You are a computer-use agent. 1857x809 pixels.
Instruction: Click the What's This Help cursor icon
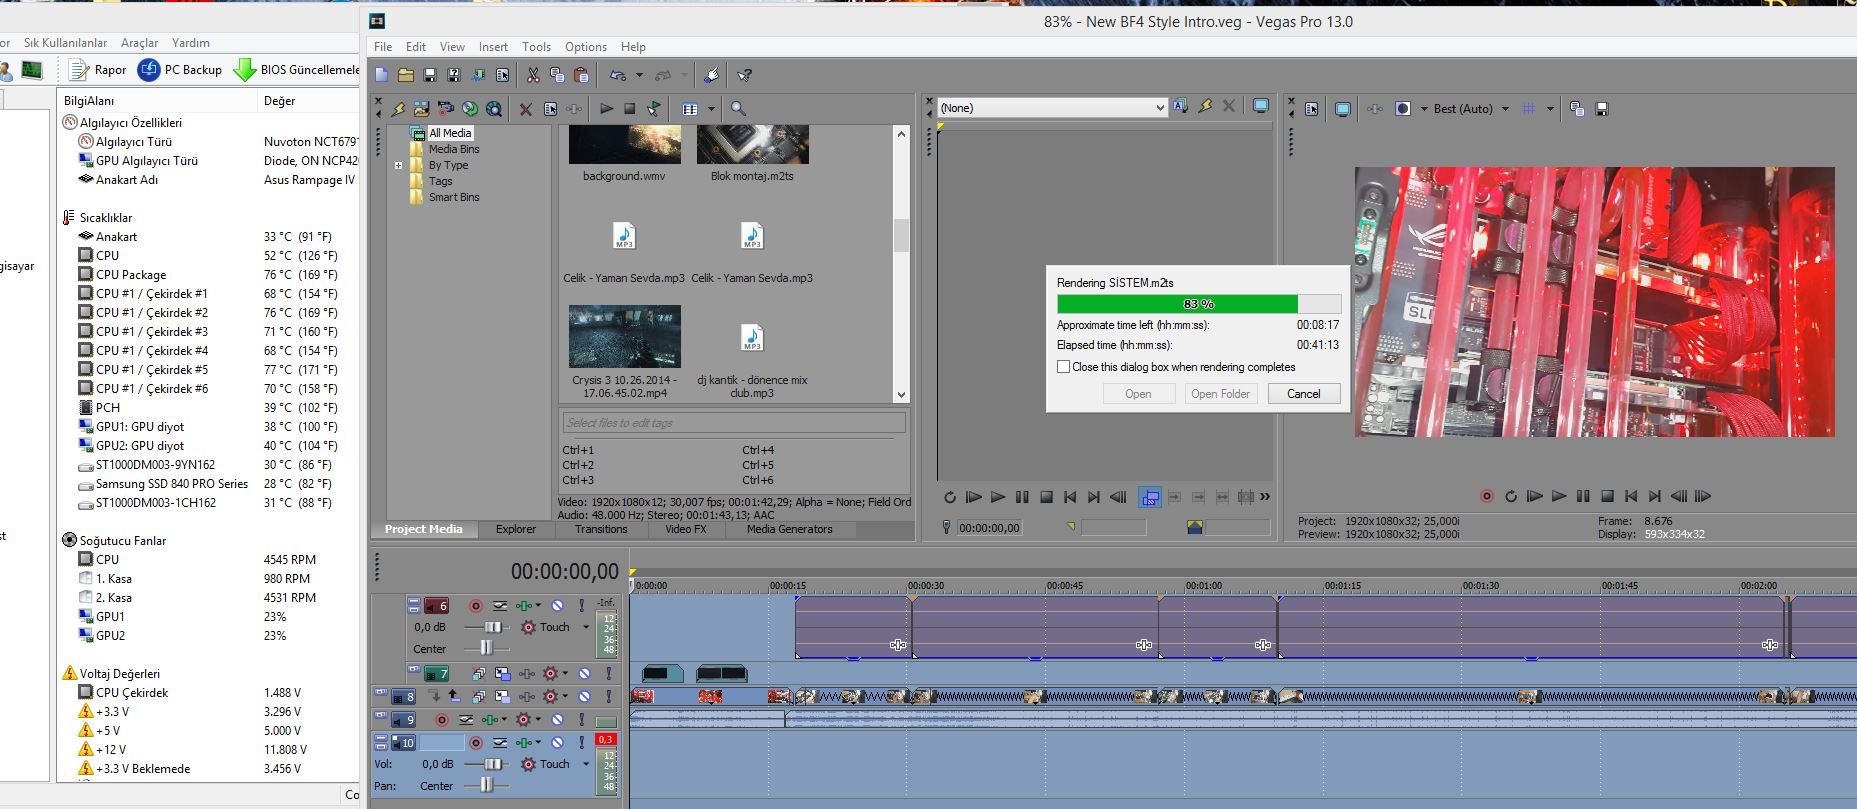coord(744,75)
